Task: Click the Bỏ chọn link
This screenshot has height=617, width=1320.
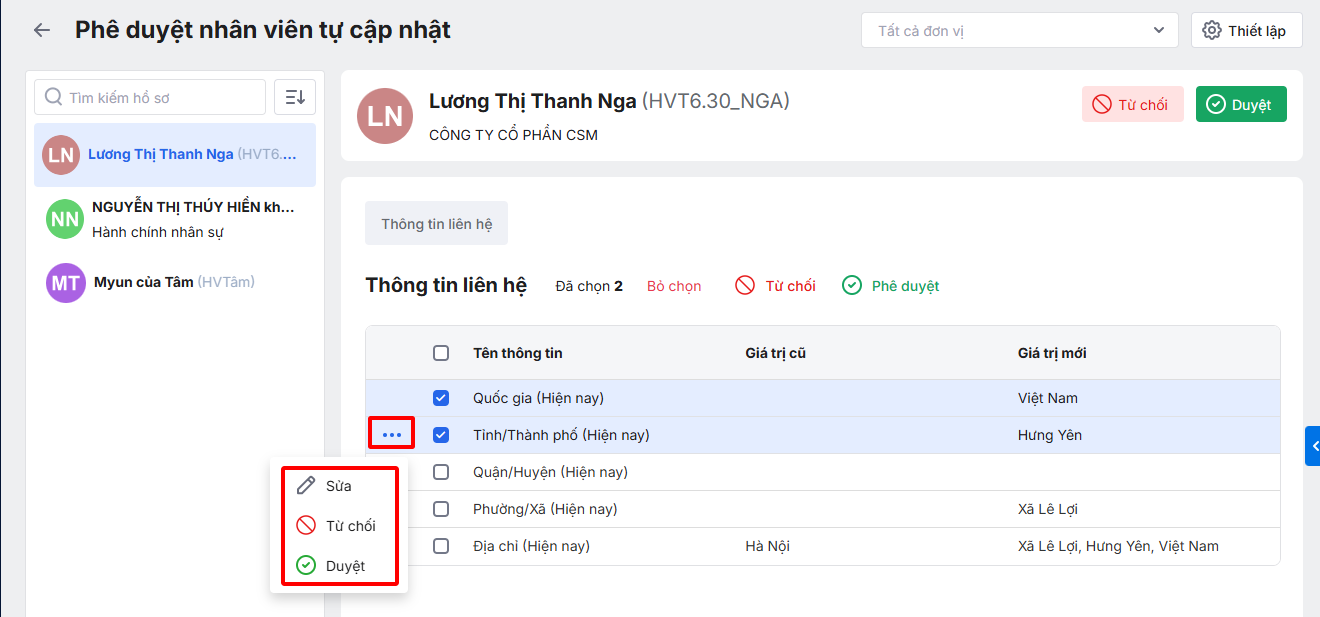Action: coord(674,286)
